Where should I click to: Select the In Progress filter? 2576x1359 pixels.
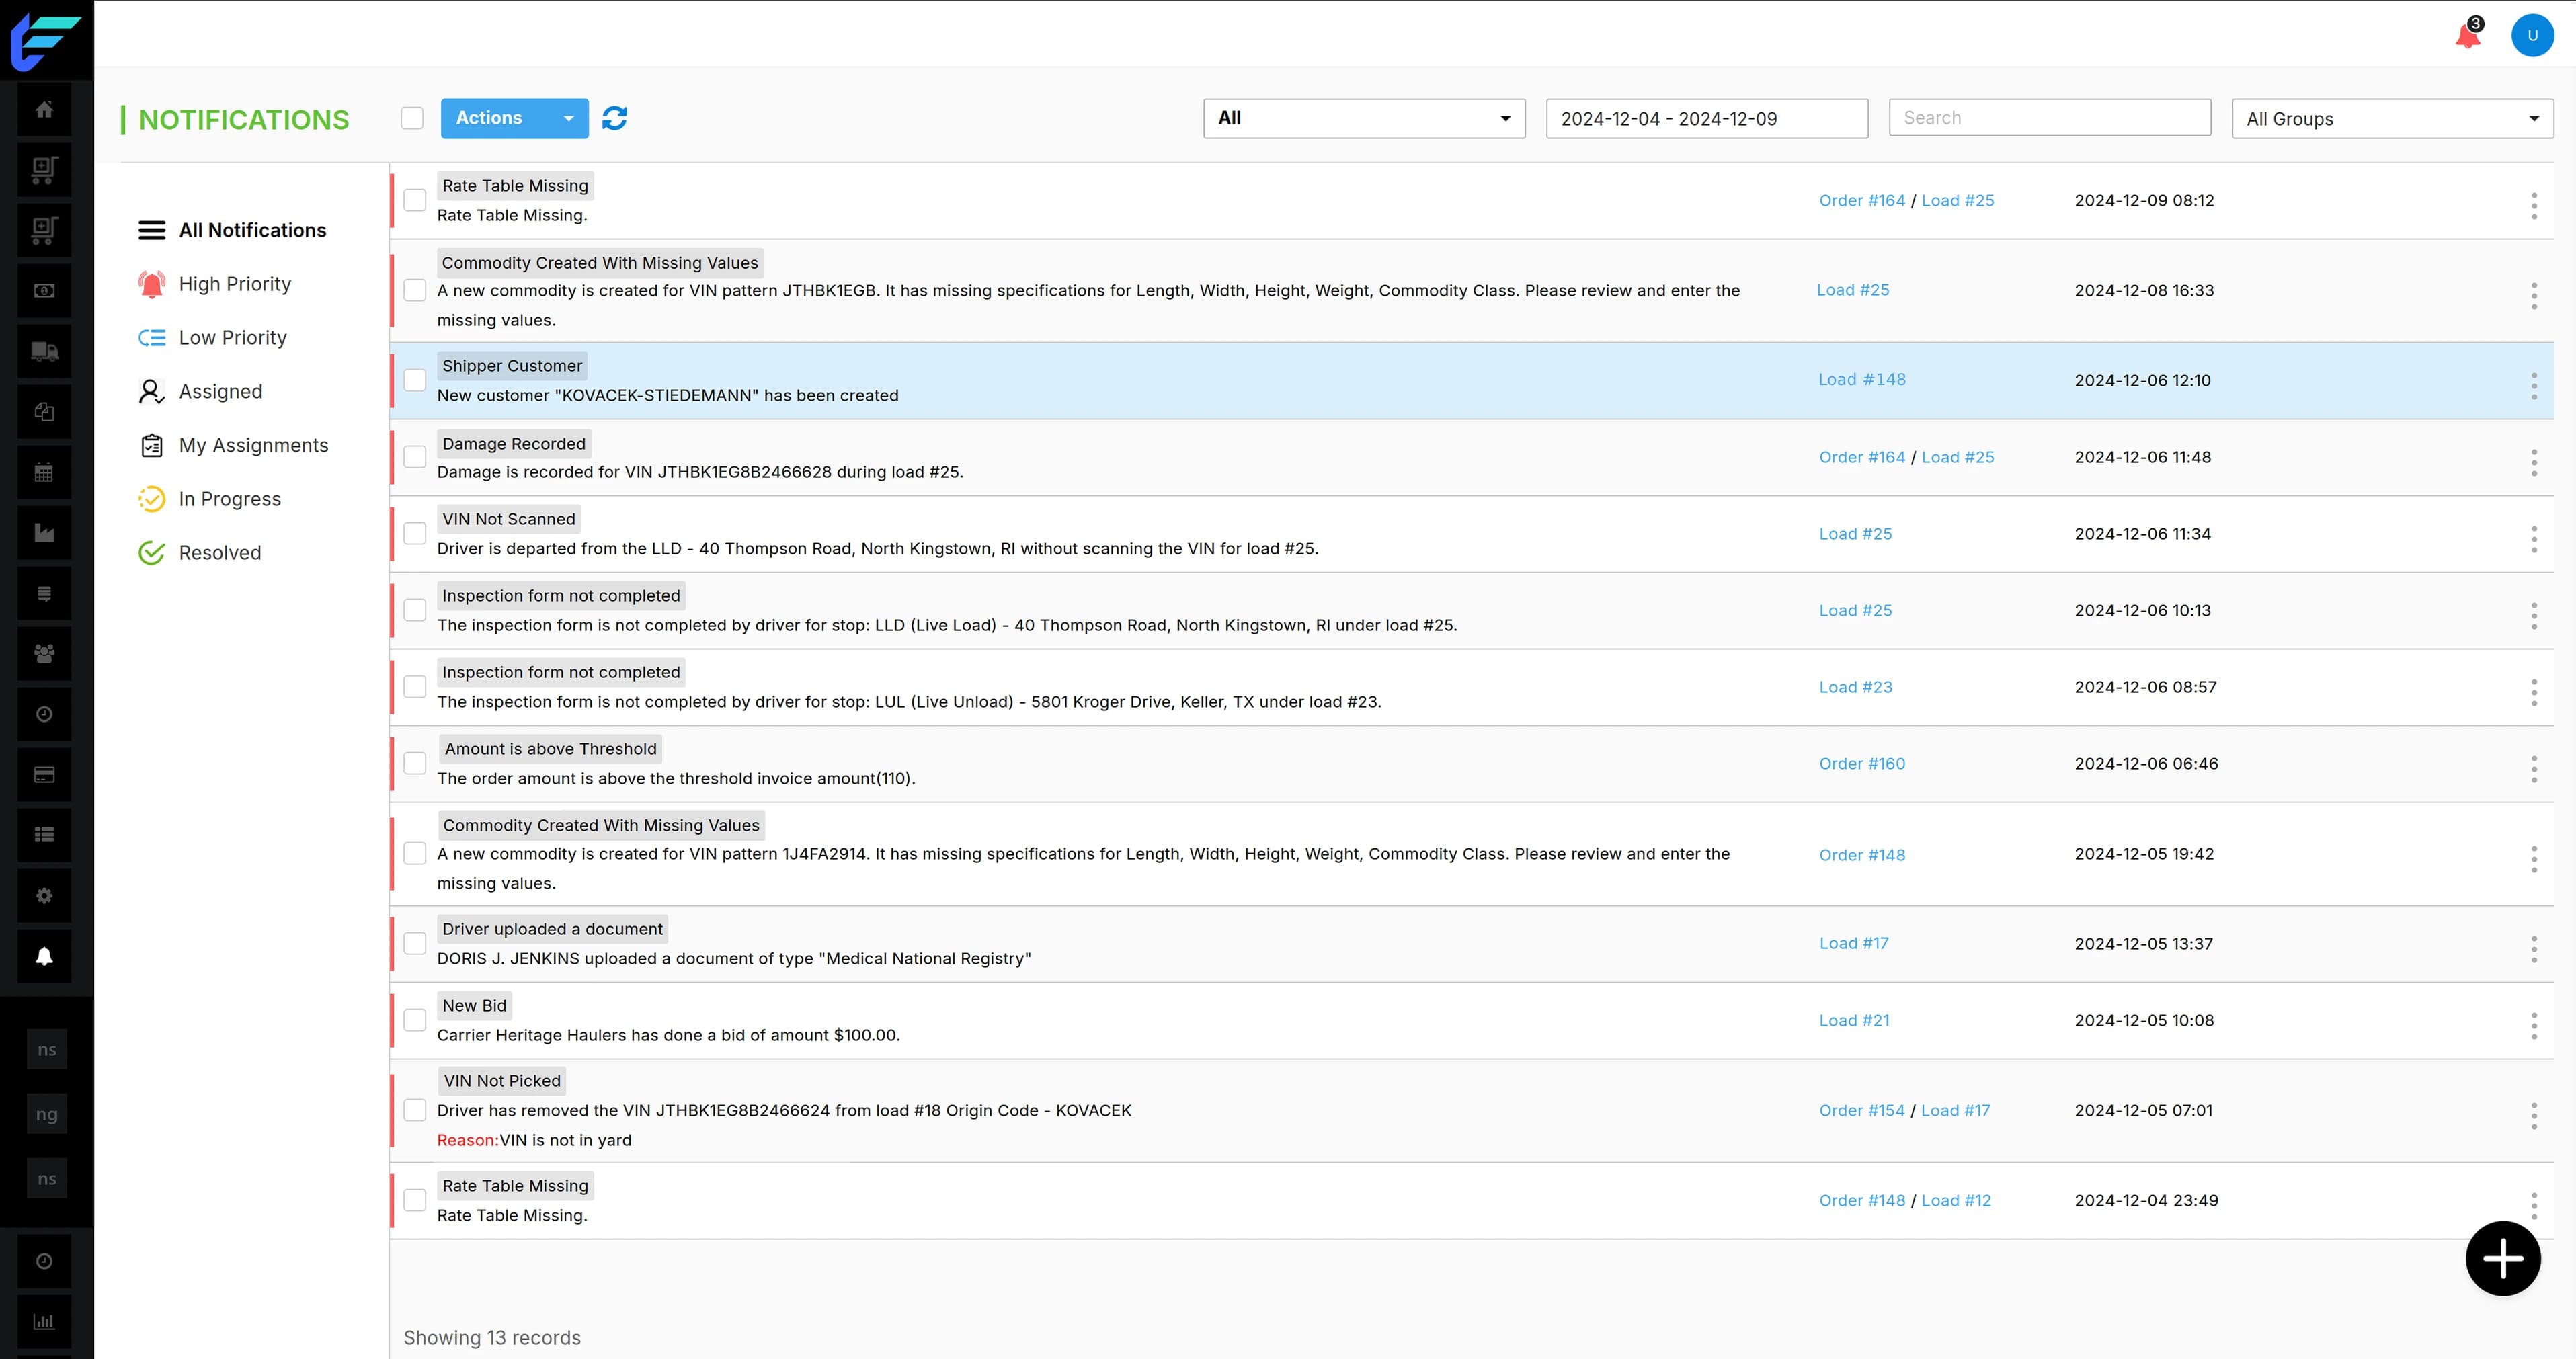click(x=209, y=499)
